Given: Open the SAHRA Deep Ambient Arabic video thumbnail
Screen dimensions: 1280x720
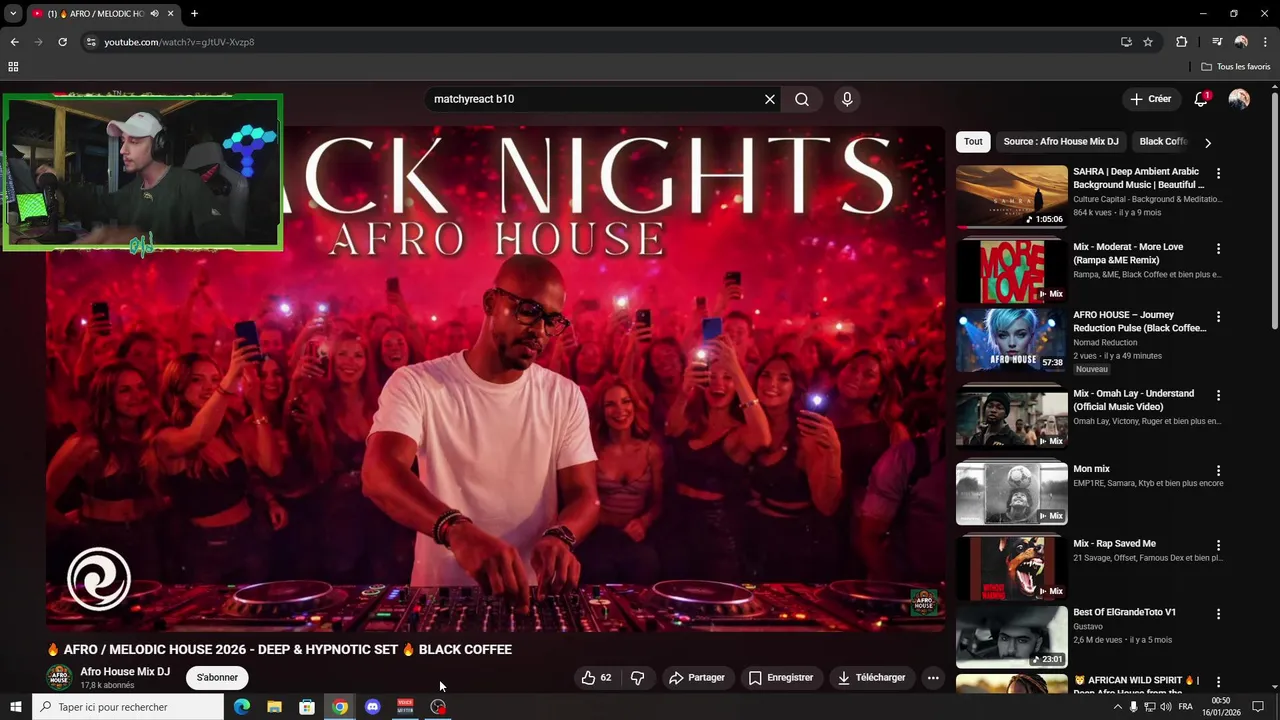Looking at the screenshot, I should point(1012,196).
